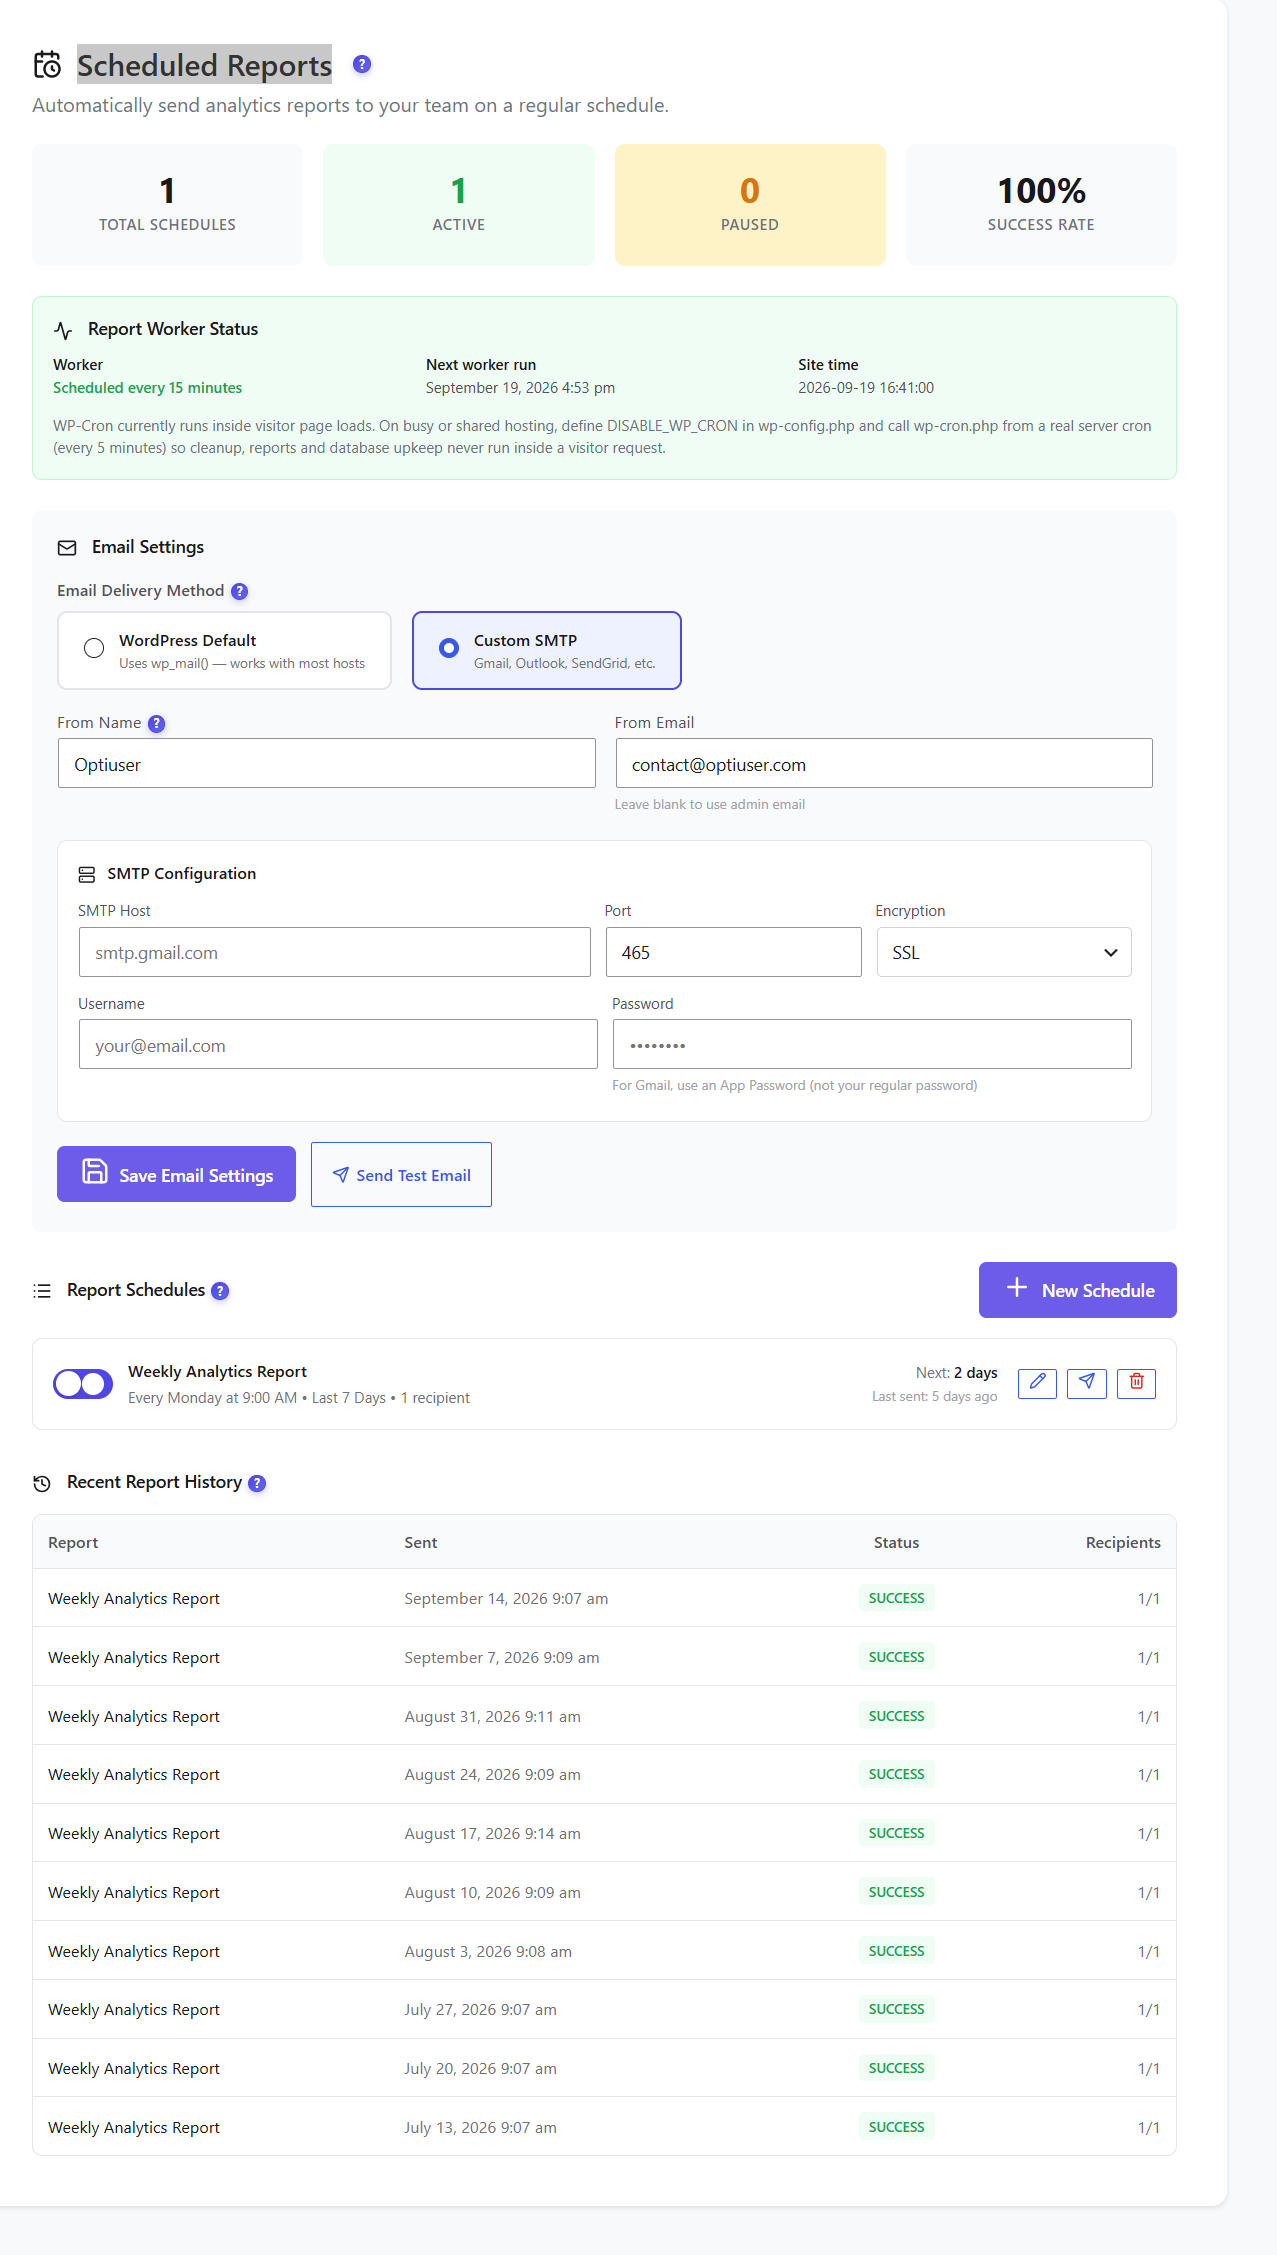Click Save Email Settings button

point(176,1174)
